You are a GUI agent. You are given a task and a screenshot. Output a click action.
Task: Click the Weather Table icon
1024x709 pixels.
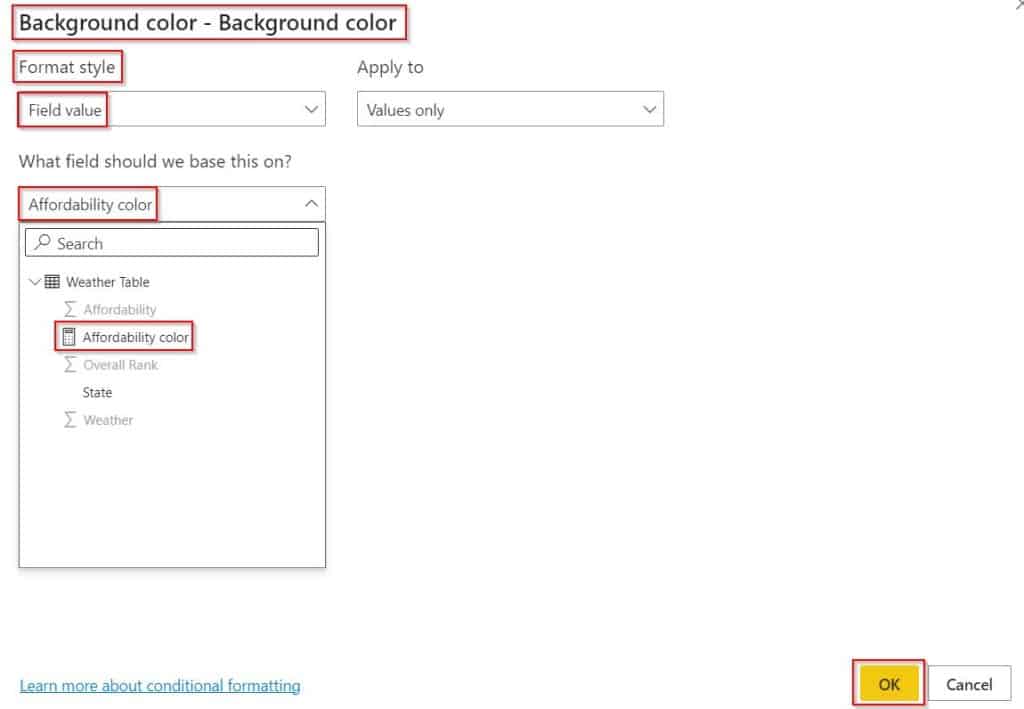(x=52, y=282)
